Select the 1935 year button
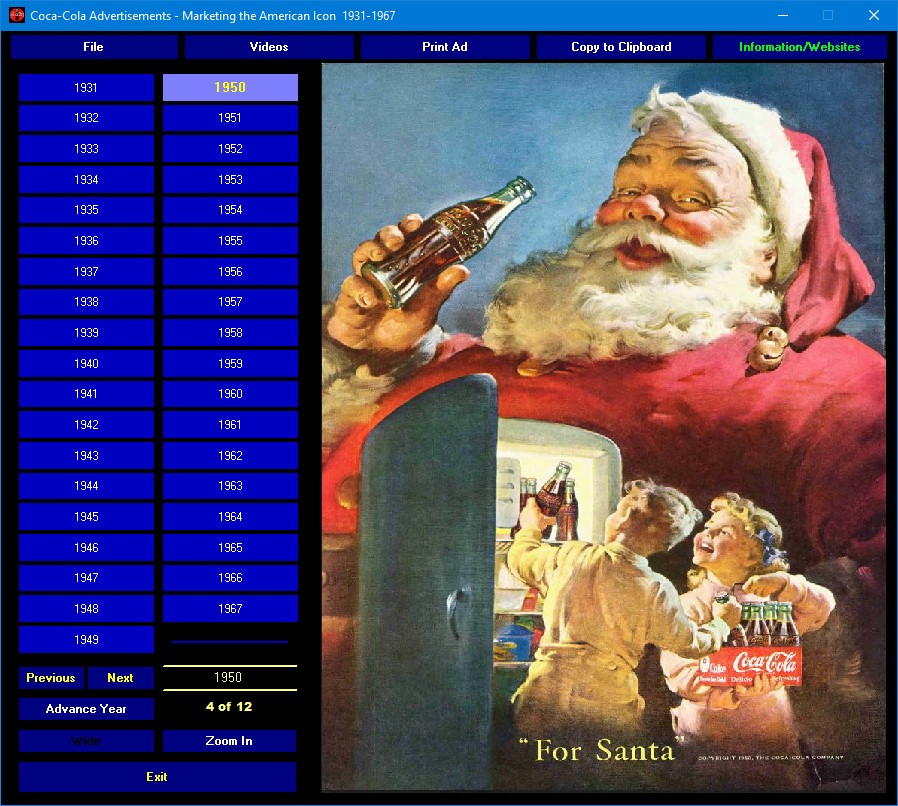 [x=86, y=210]
